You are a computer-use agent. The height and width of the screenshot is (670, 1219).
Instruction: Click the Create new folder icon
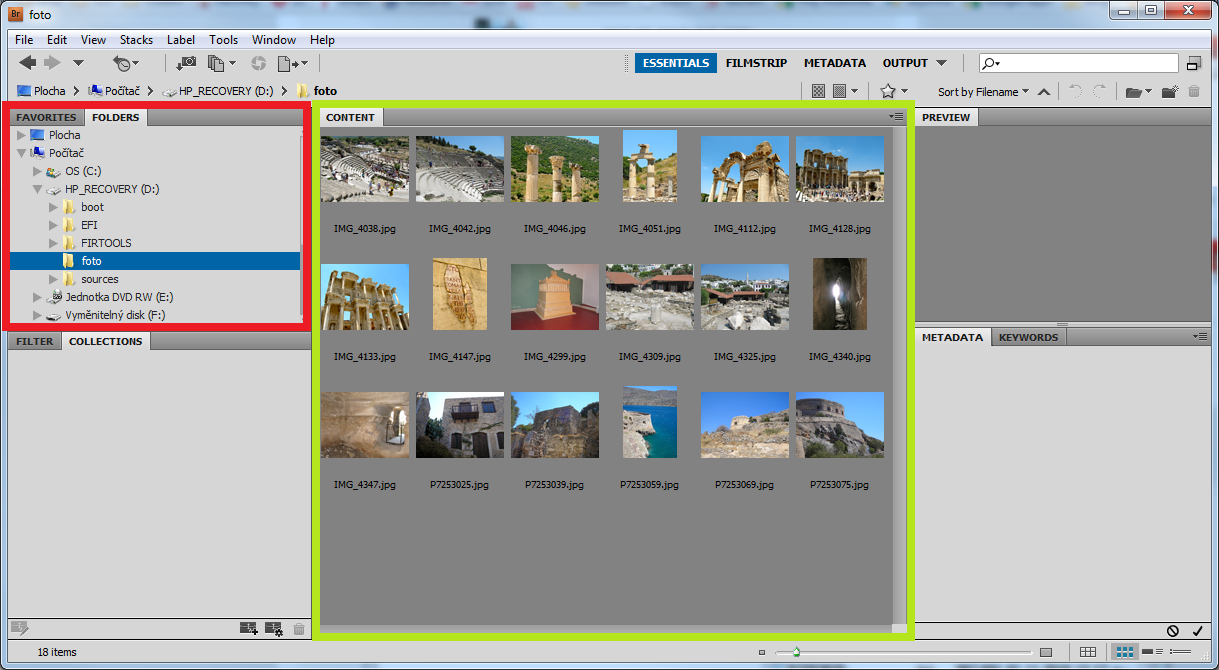[1169, 92]
